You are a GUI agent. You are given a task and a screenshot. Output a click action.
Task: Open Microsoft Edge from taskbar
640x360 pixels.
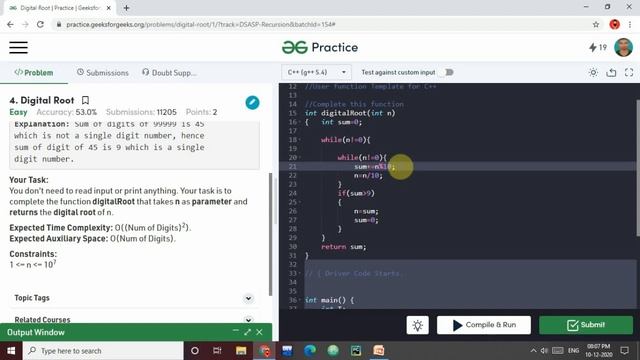310,351
